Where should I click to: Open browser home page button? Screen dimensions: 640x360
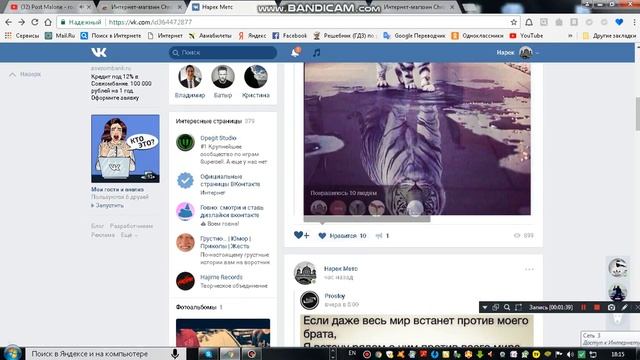[x=48, y=22]
